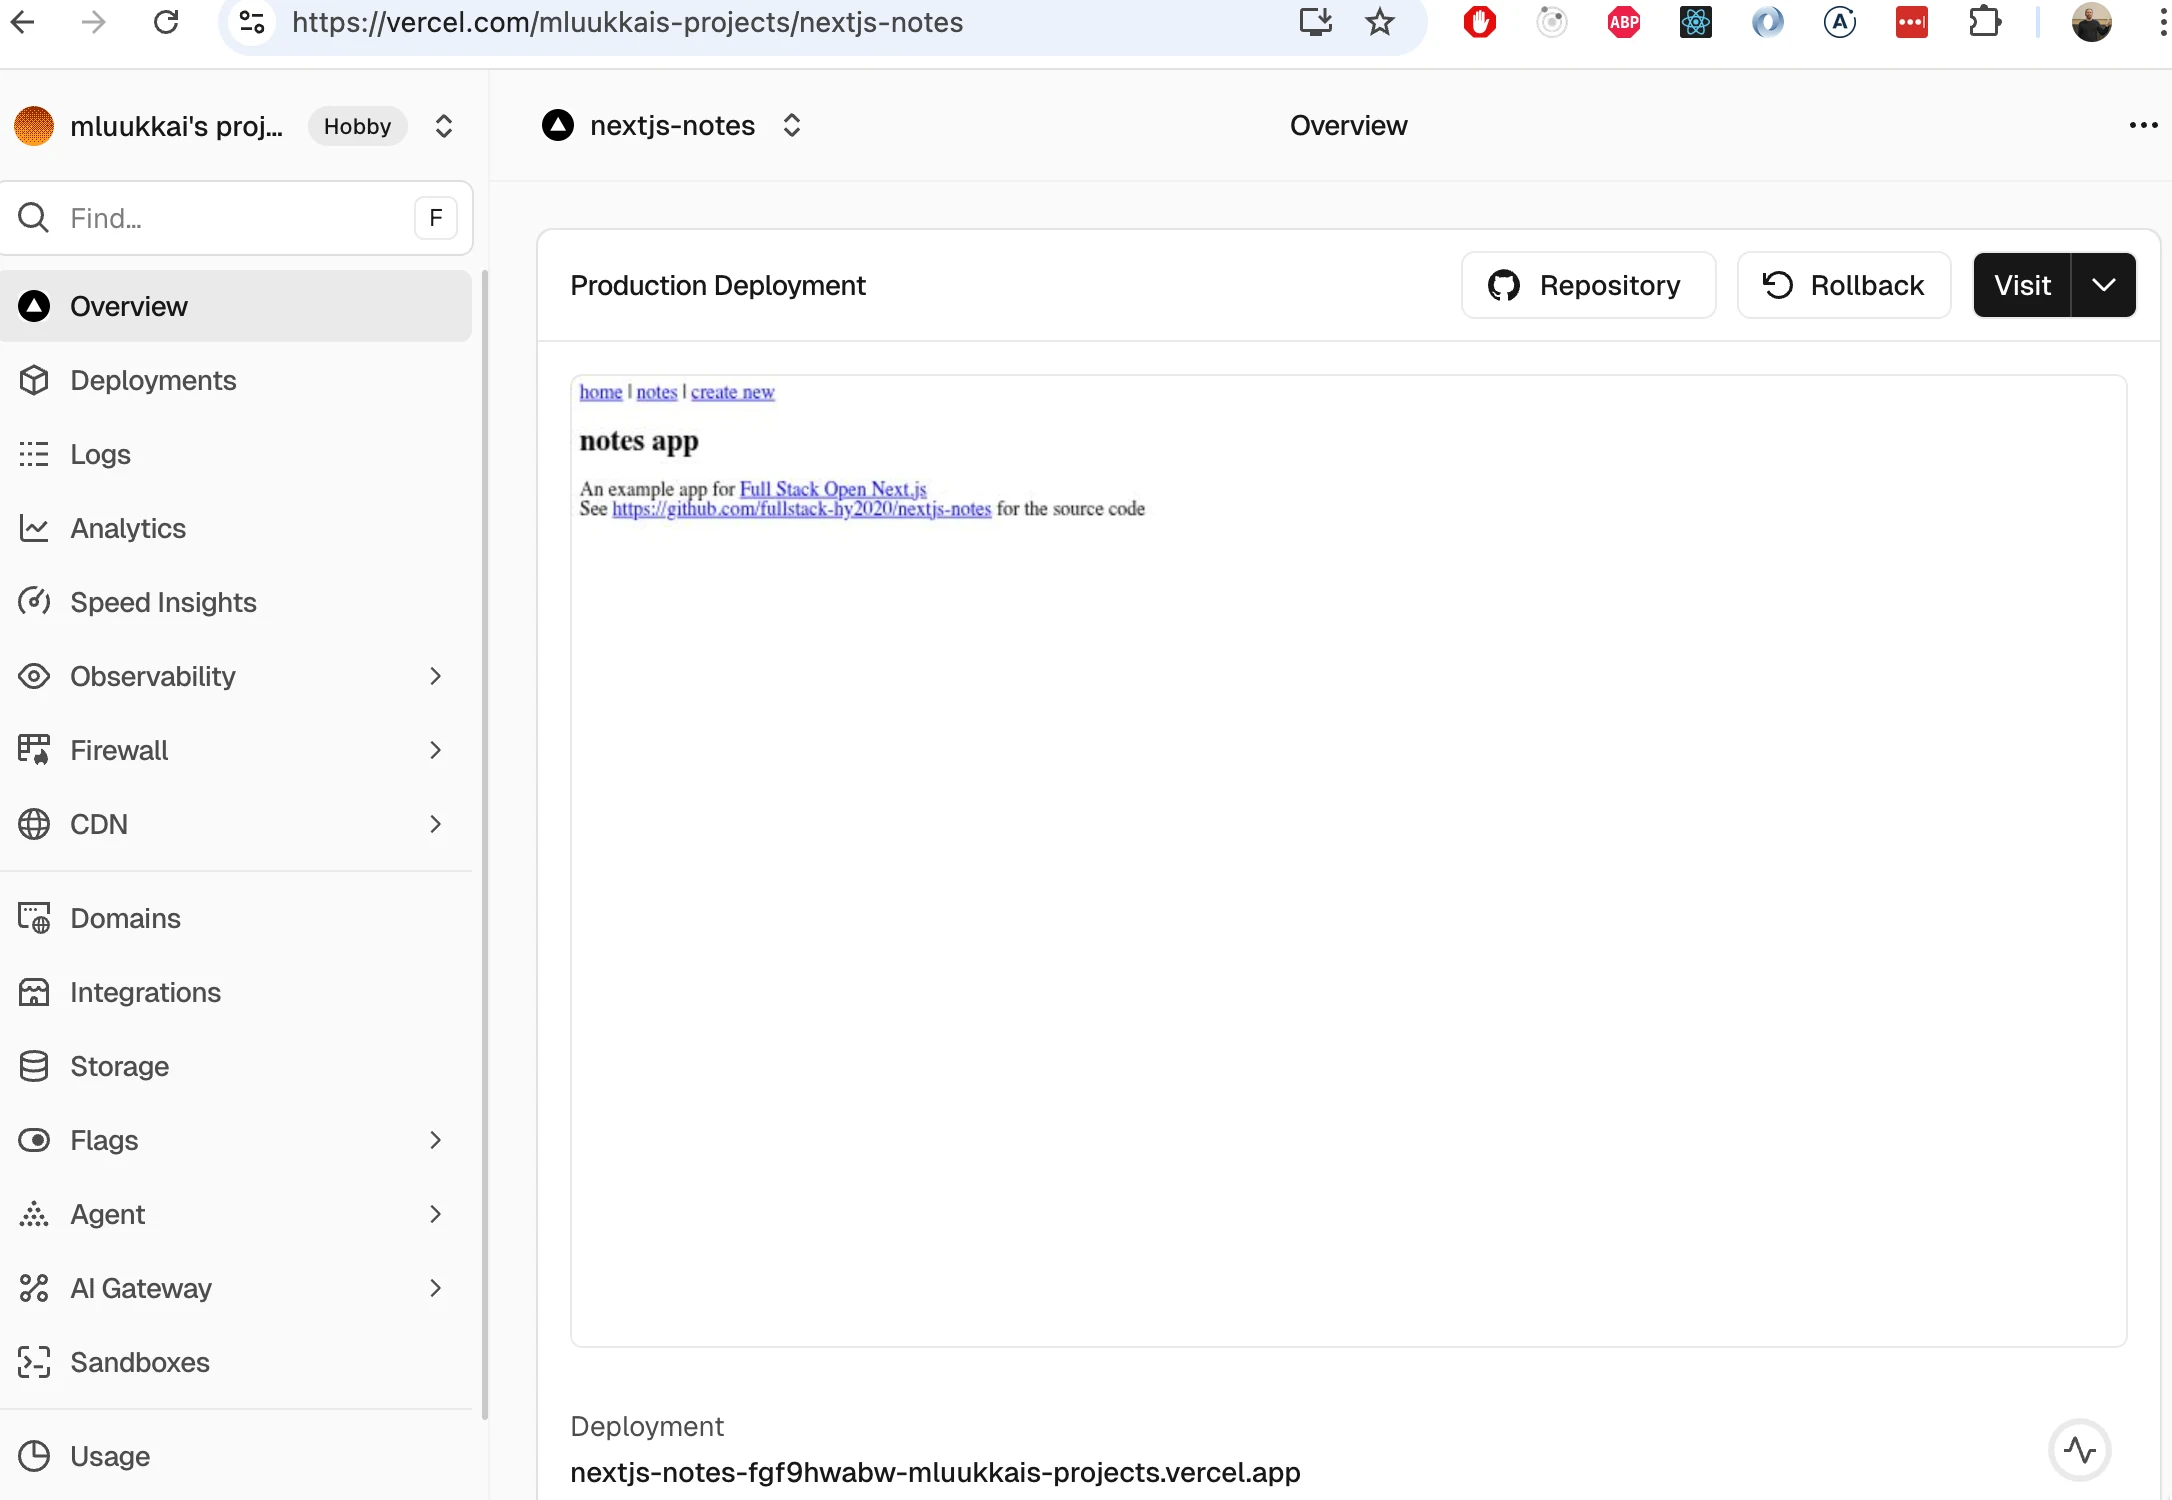Open Domains in the sidebar
This screenshot has width=2172, height=1500.
(x=236, y=918)
